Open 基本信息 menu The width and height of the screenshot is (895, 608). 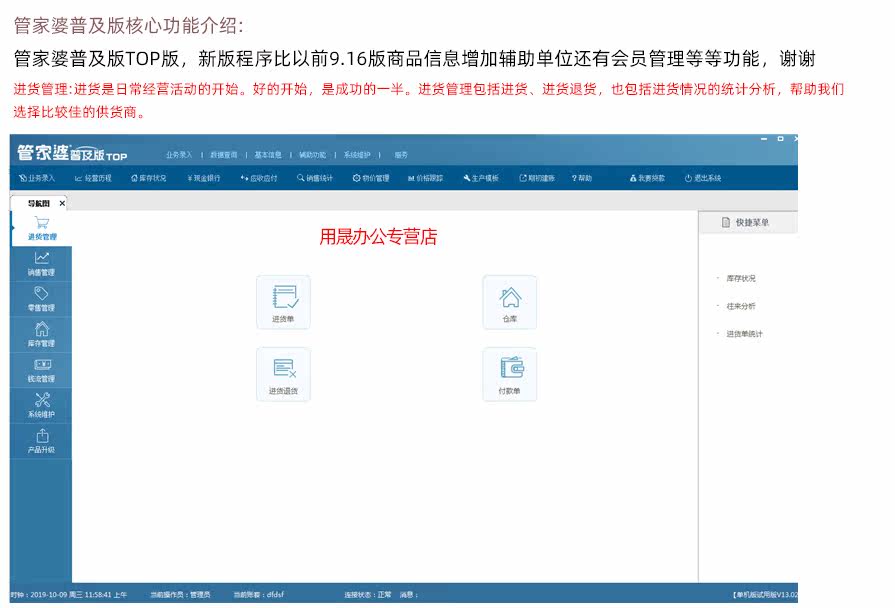[268, 155]
